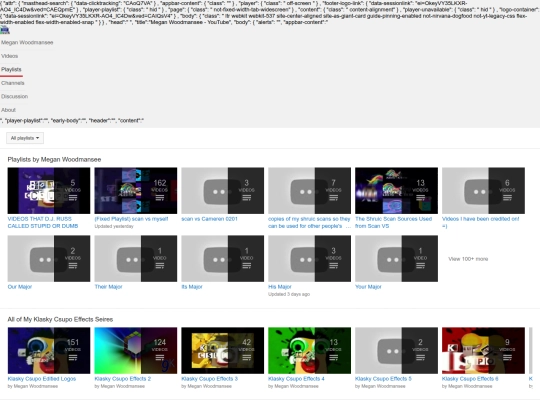This screenshot has width=540, height=405.
Task: Click the small channel avatar icon
Action: pyautogui.click(x=5, y=31)
